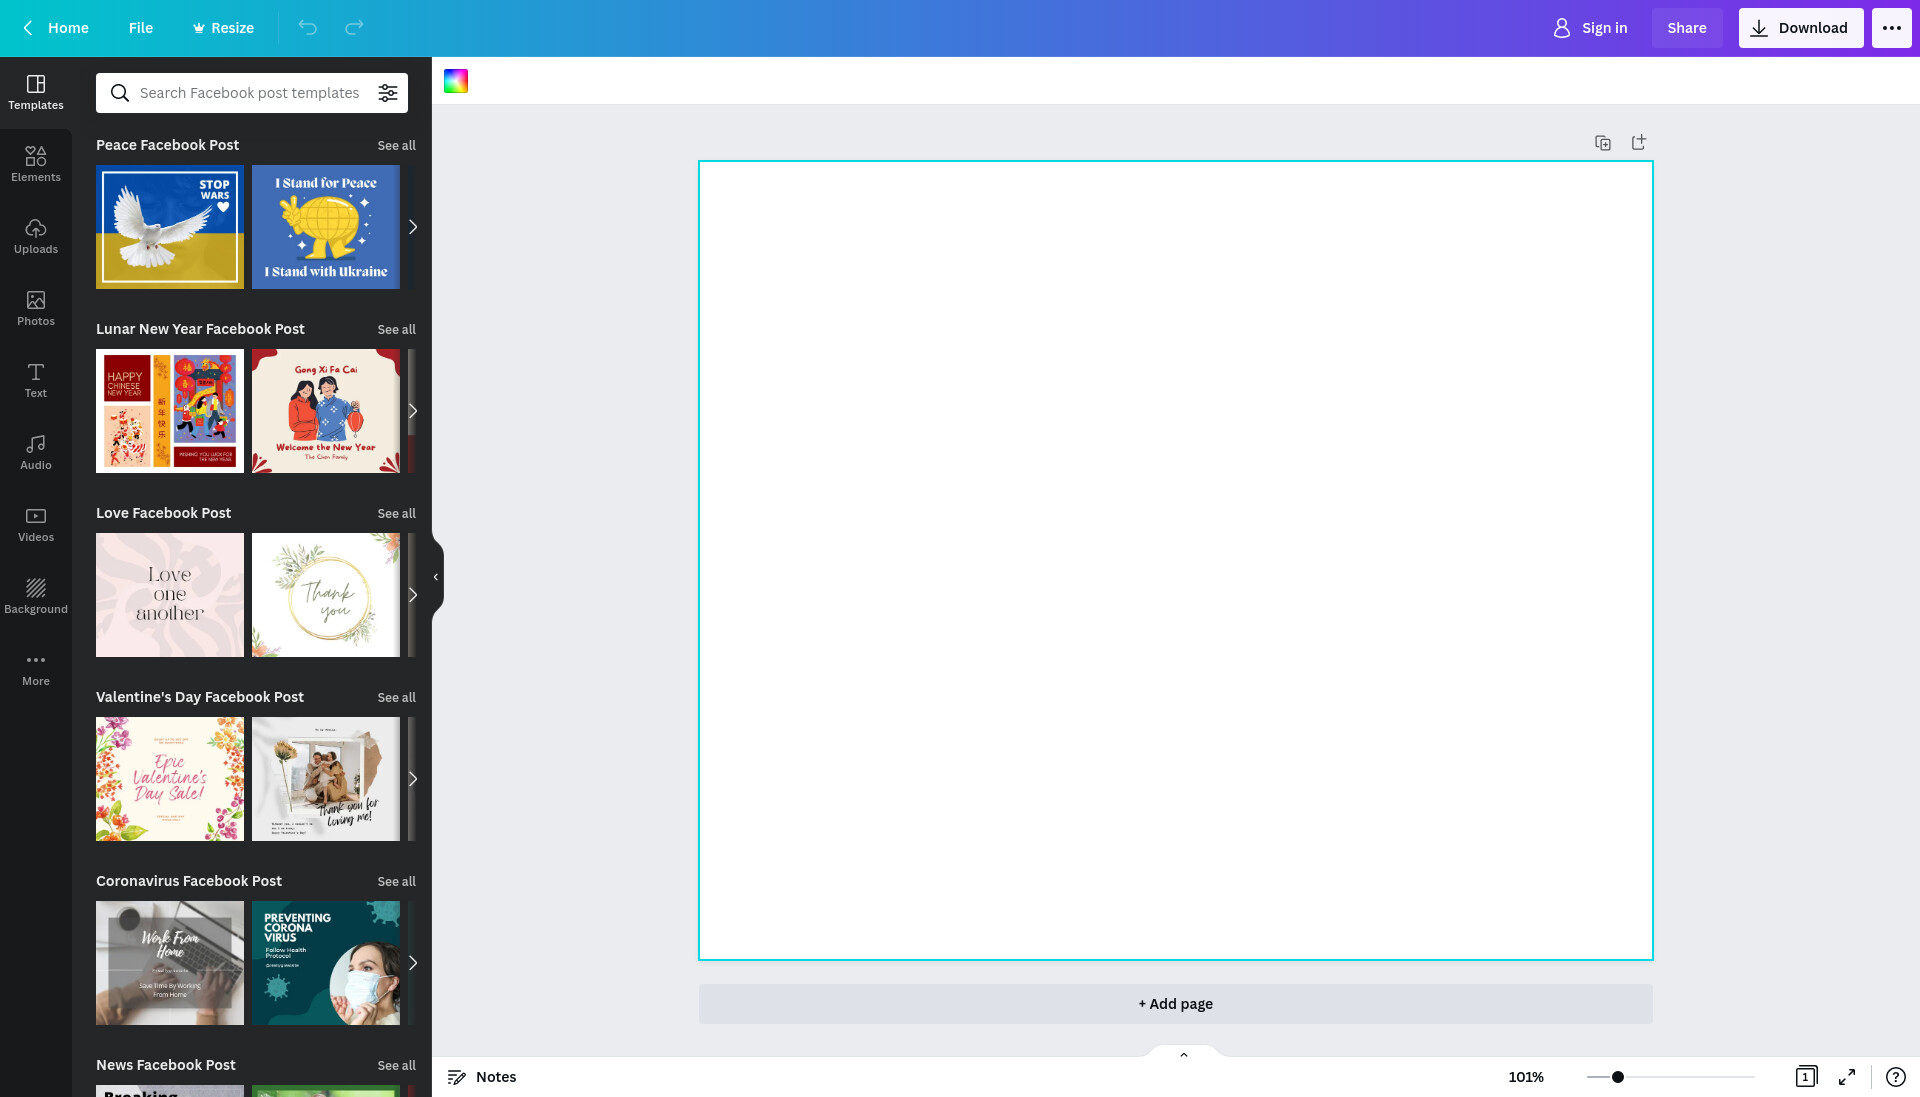Open the help question mark icon
The width and height of the screenshot is (1920, 1097).
(1895, 1077)
